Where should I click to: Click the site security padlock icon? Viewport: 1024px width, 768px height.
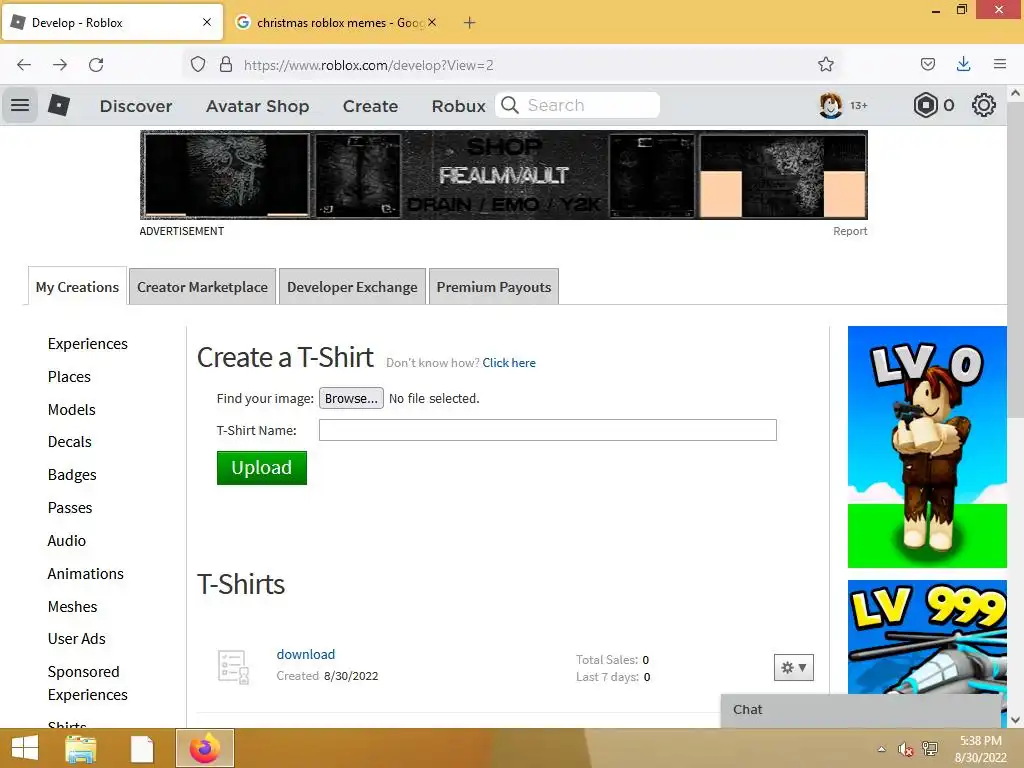pyautogui.click(x=226, y=65)
